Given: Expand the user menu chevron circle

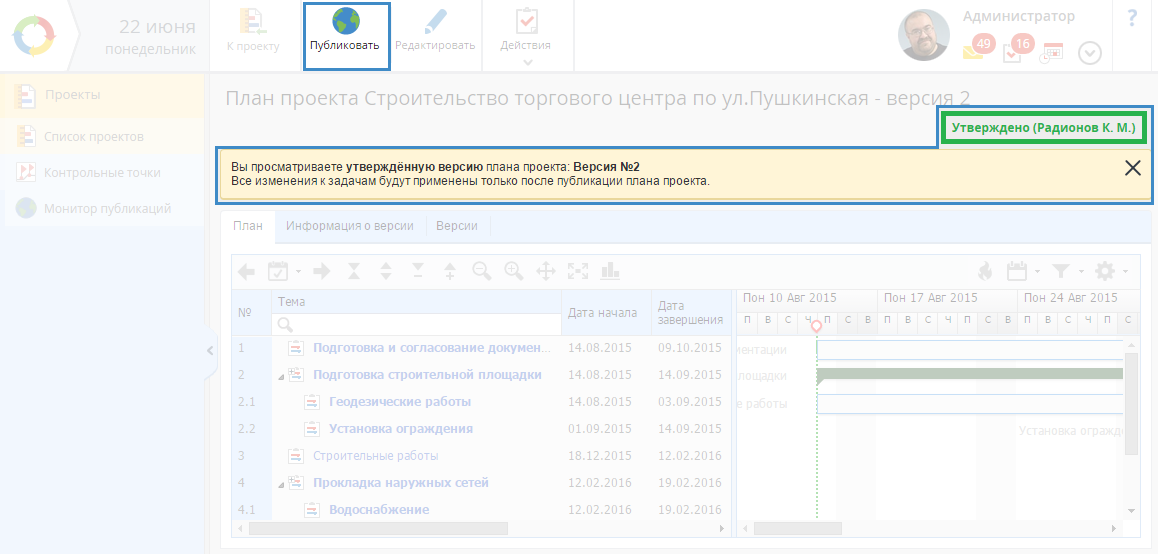Looking at the screenshot, I should pos(1089,53).
